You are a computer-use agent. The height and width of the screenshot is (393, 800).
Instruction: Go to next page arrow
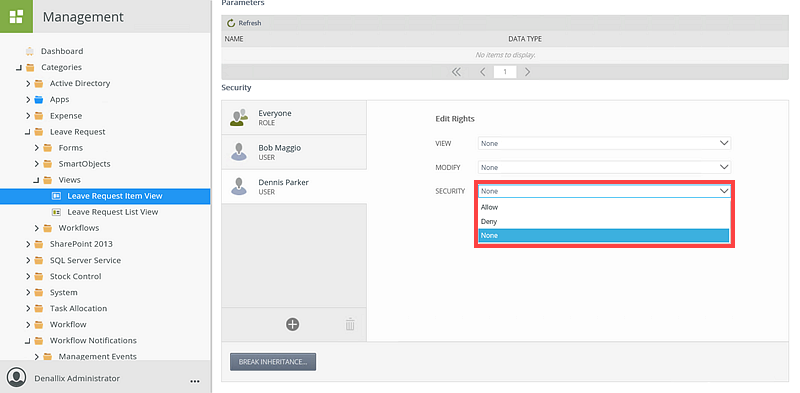point(528,72)
